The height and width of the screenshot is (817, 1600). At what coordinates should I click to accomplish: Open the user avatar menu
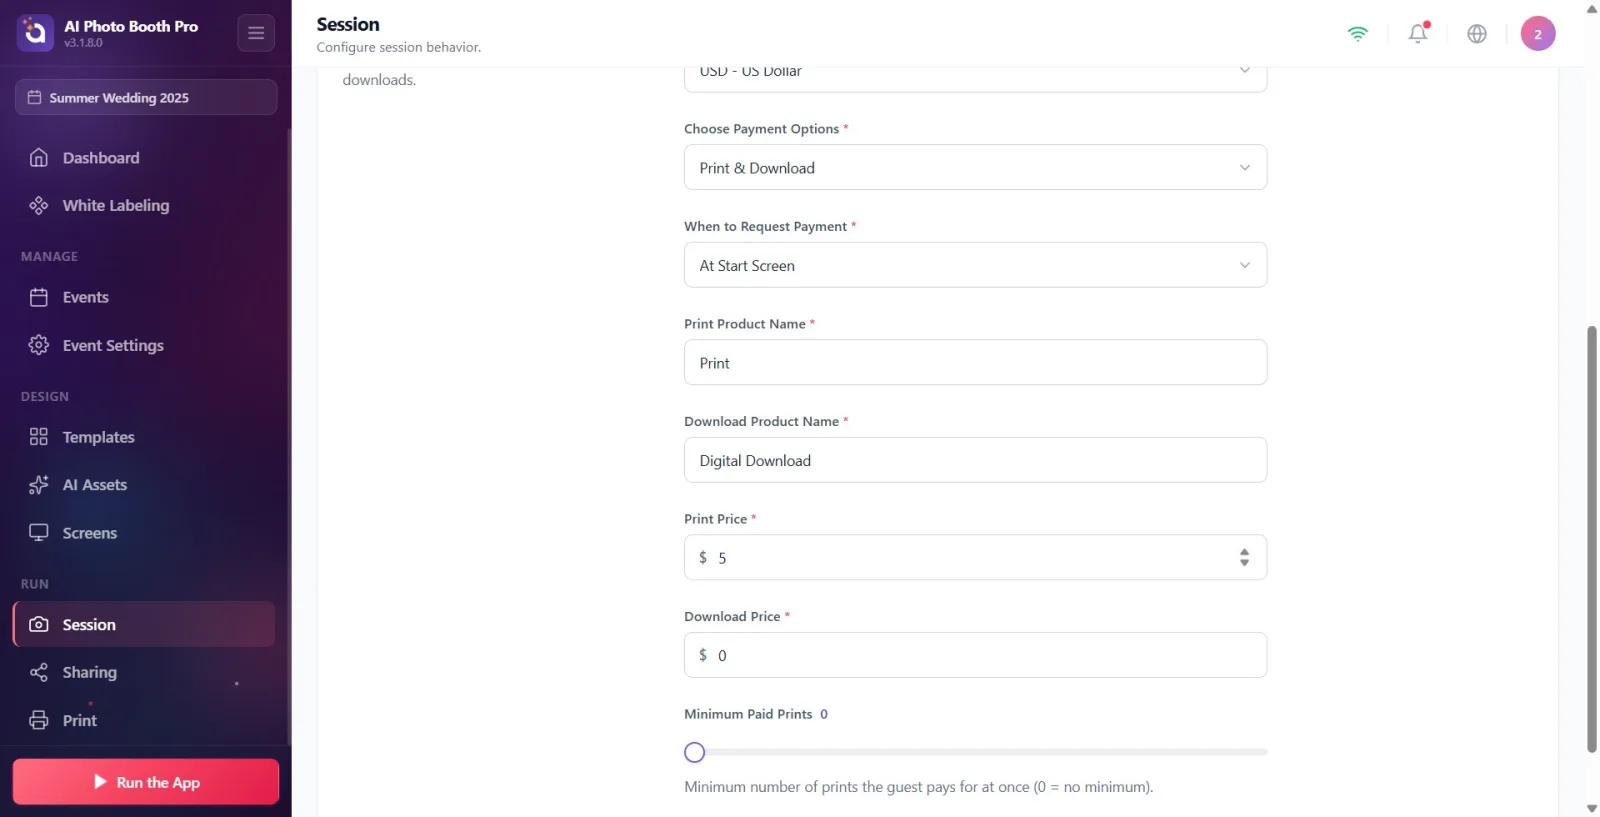coord(1538,33)
